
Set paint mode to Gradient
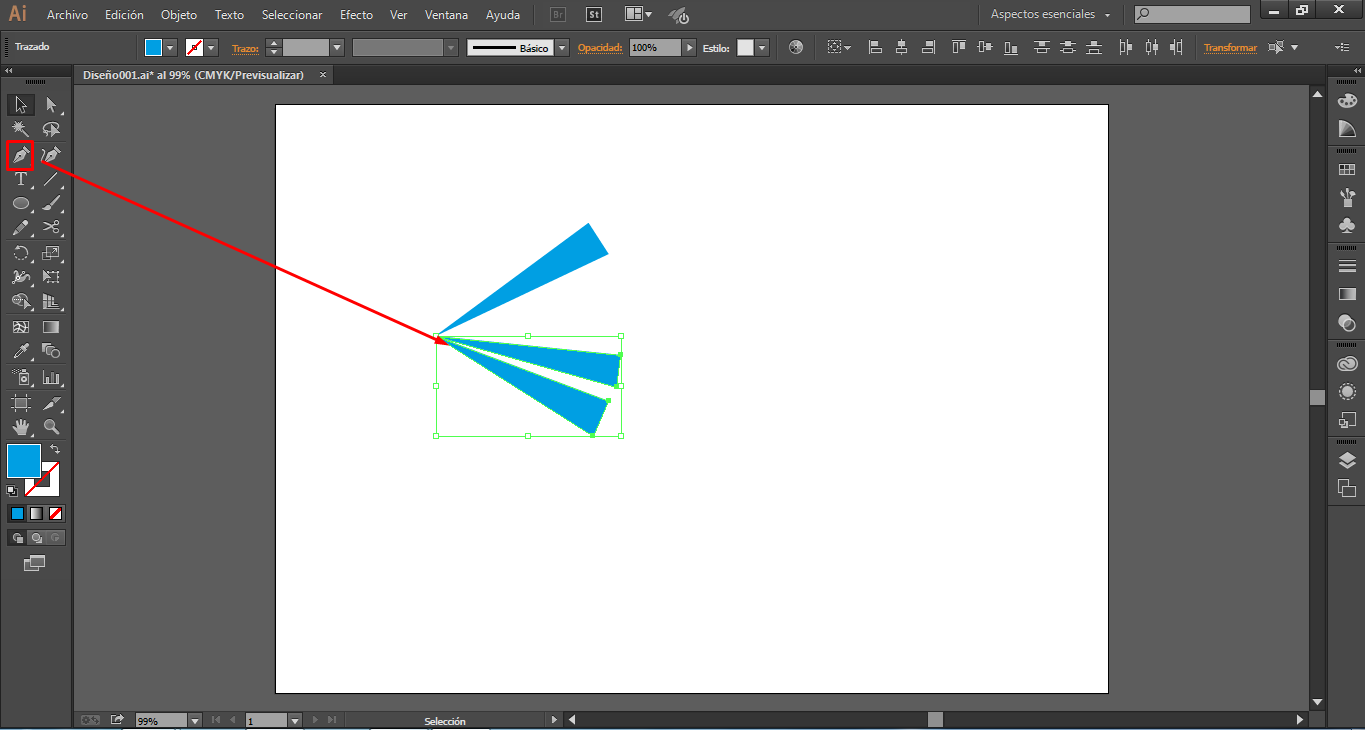pos(36,513)
